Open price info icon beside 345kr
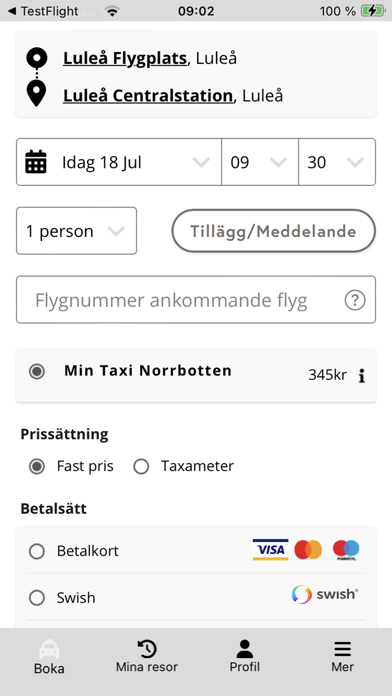392x696 pixels. point(362,376)
